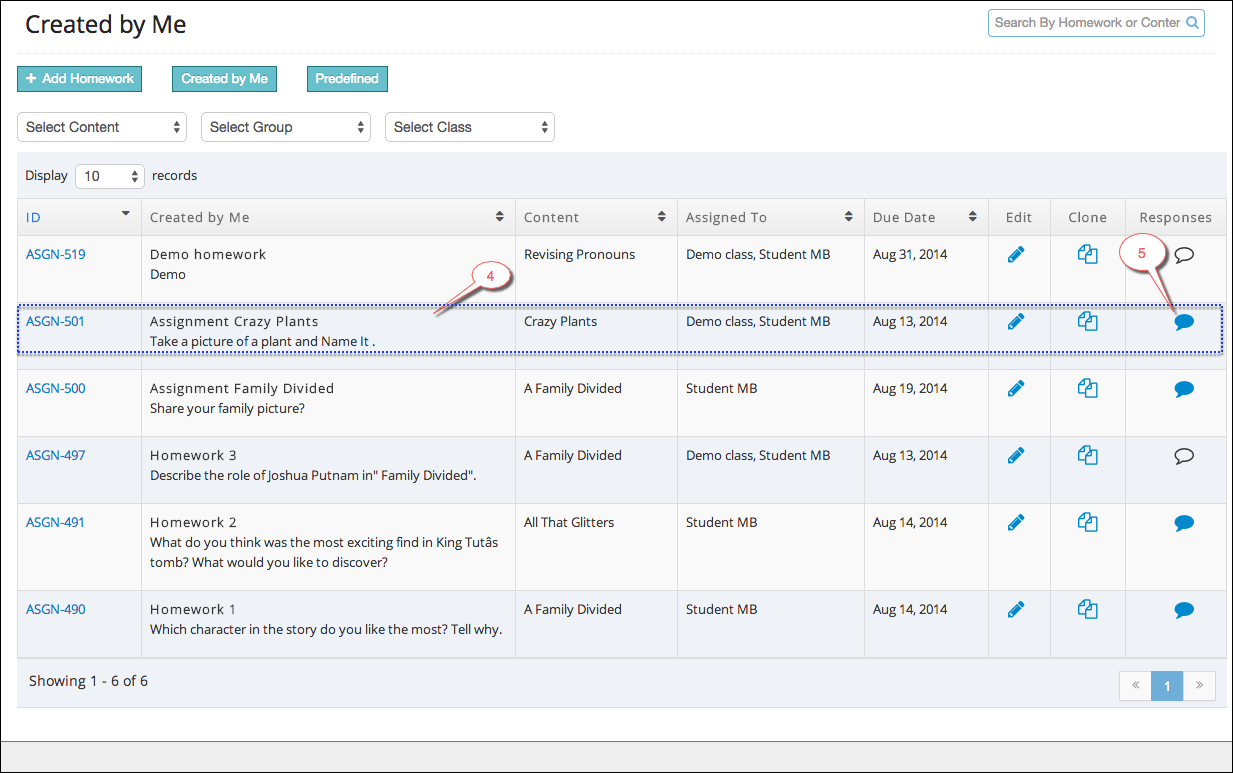This screenshot has width=1233, height=773.
Task: Open assignment link ASGN-500
Action: 55,388
